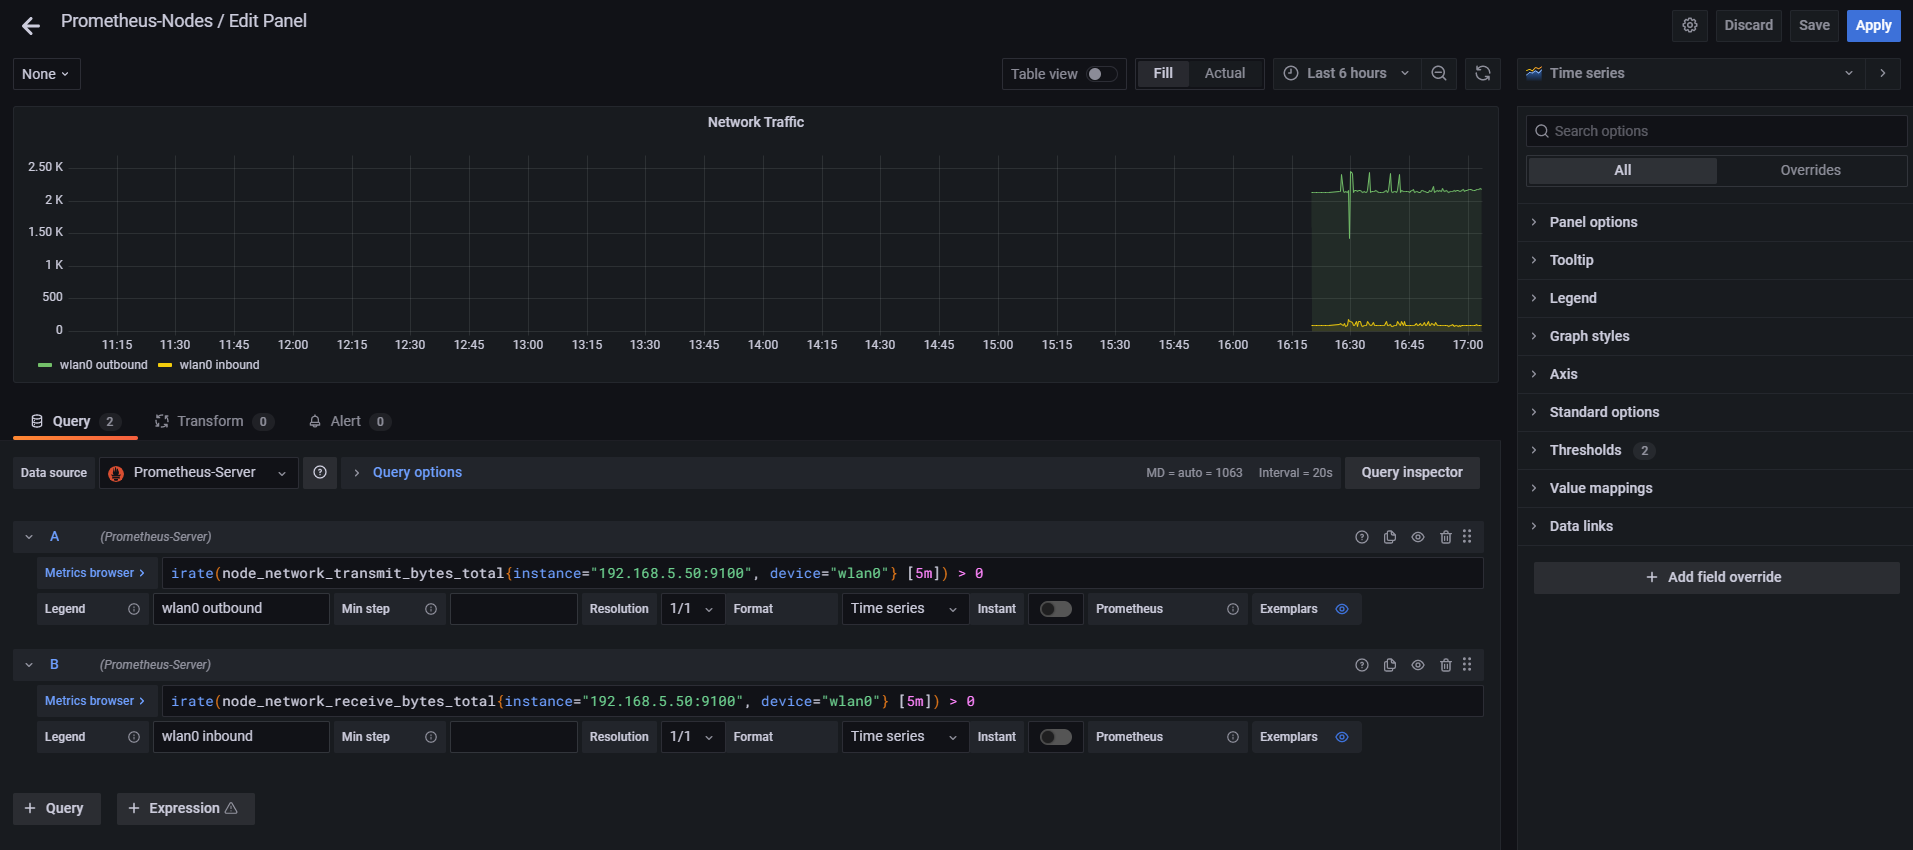Duplicate query B
The image size is (1913, 850).
(x=1390, y=665)
